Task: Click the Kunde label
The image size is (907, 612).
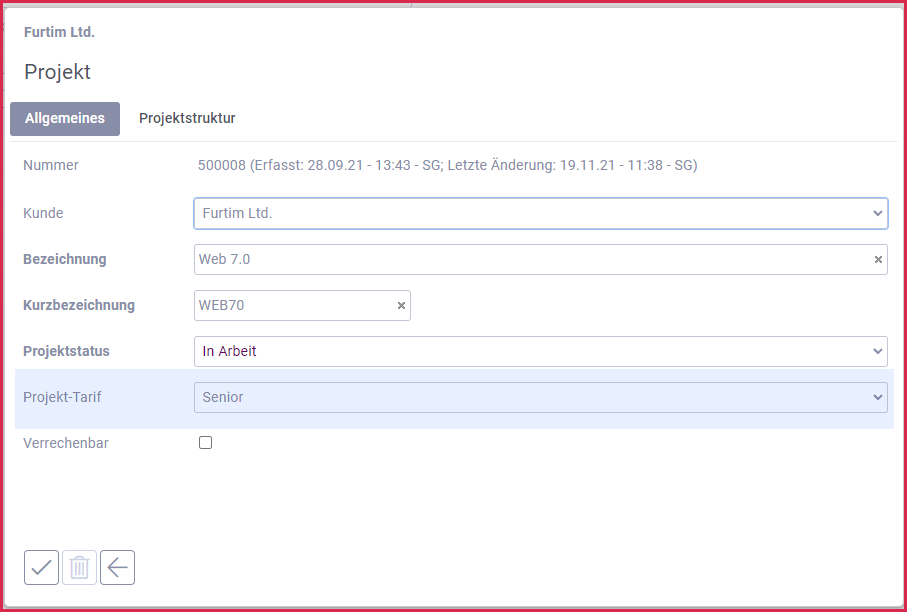Action: (x=43, y=213)
